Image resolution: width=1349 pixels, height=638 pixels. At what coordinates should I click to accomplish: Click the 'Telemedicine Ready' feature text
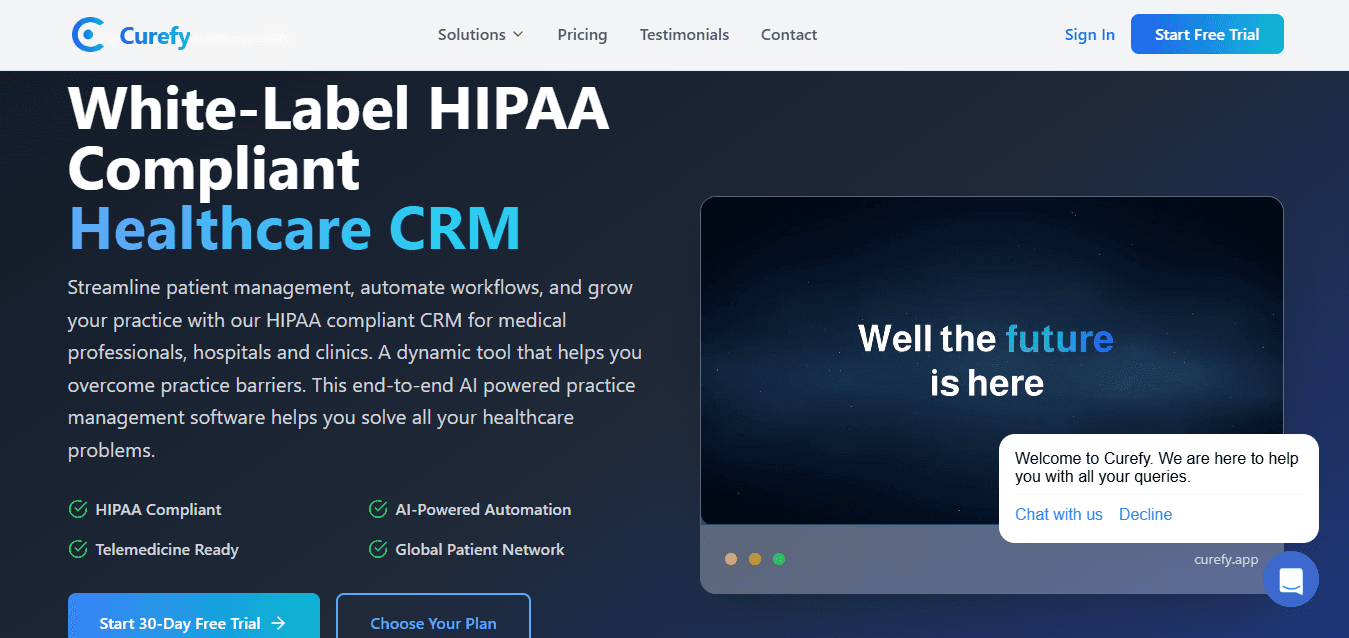[167, 549]
